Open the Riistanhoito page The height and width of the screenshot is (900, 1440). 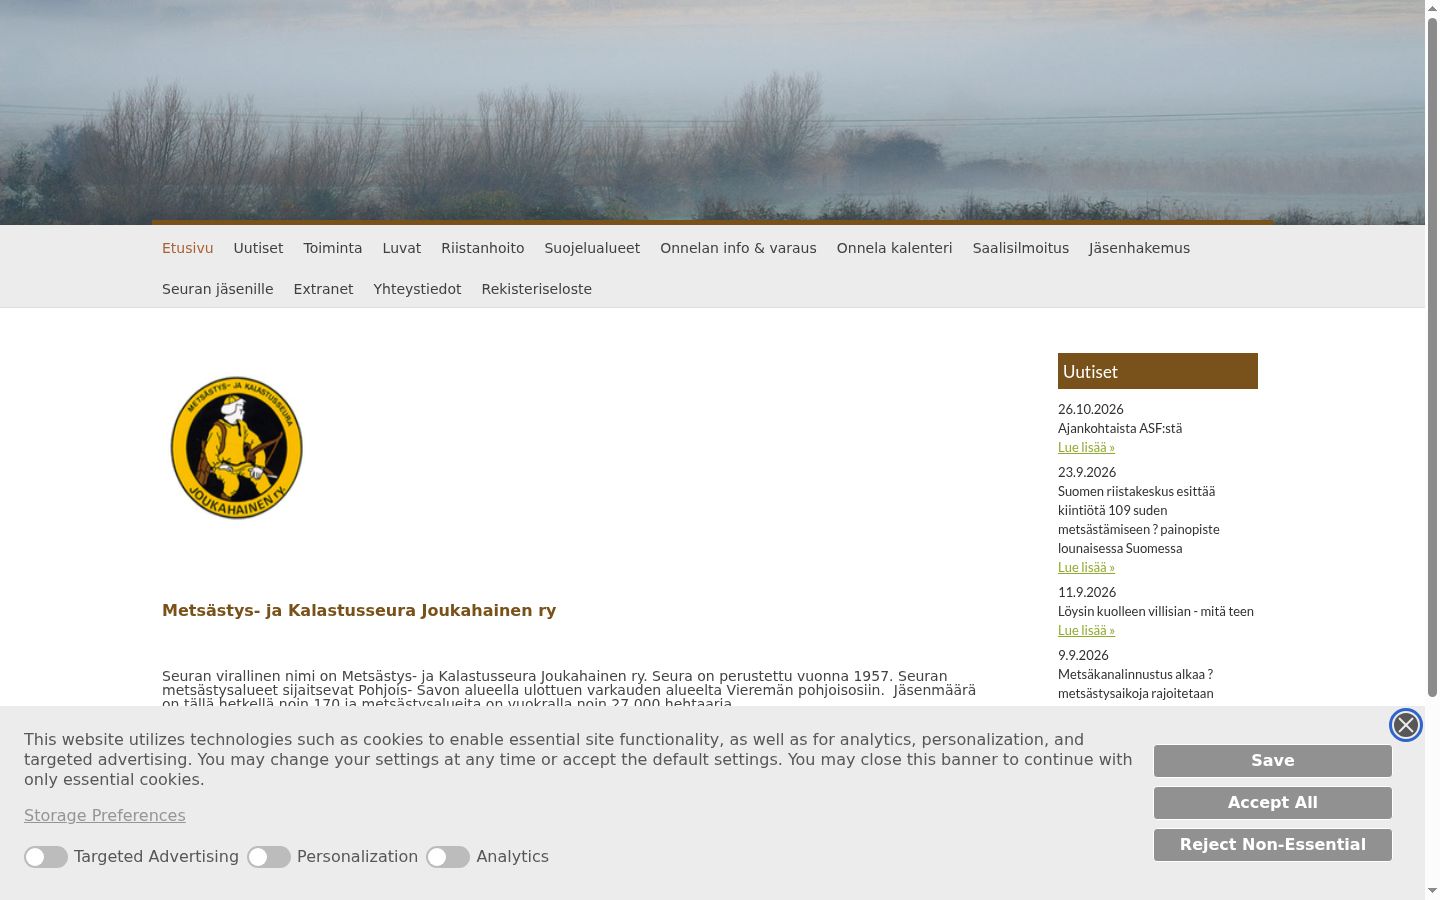point(483,248)
